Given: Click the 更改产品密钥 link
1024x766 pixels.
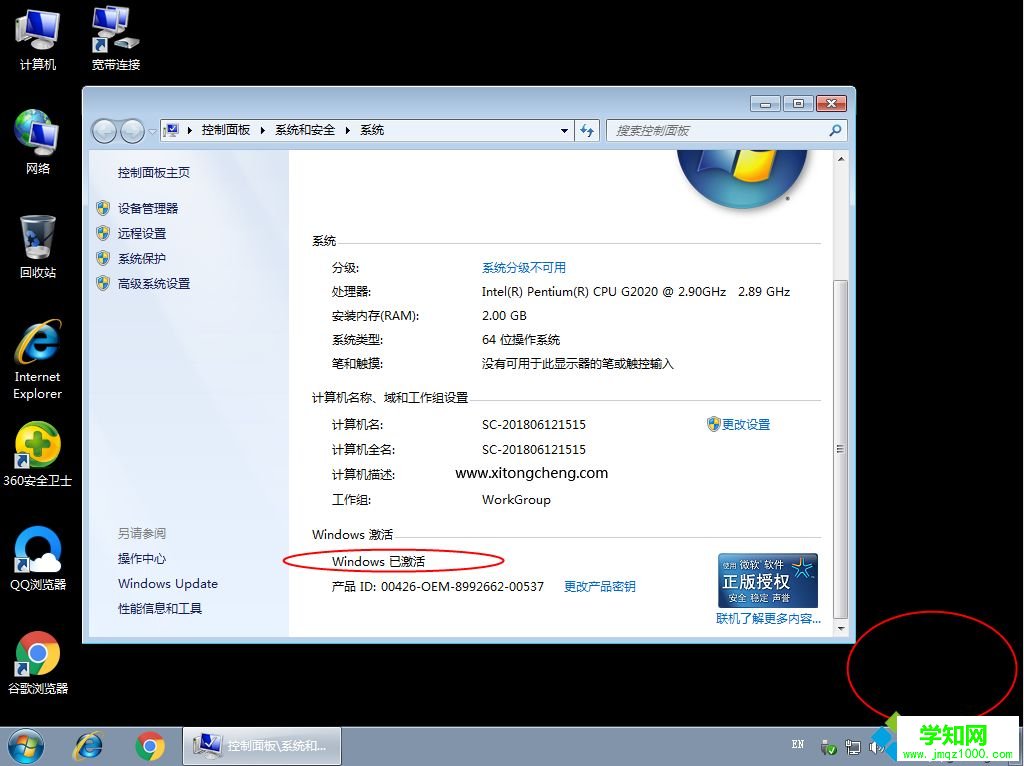Looking at the screenshot, I should tap(600, 587).
